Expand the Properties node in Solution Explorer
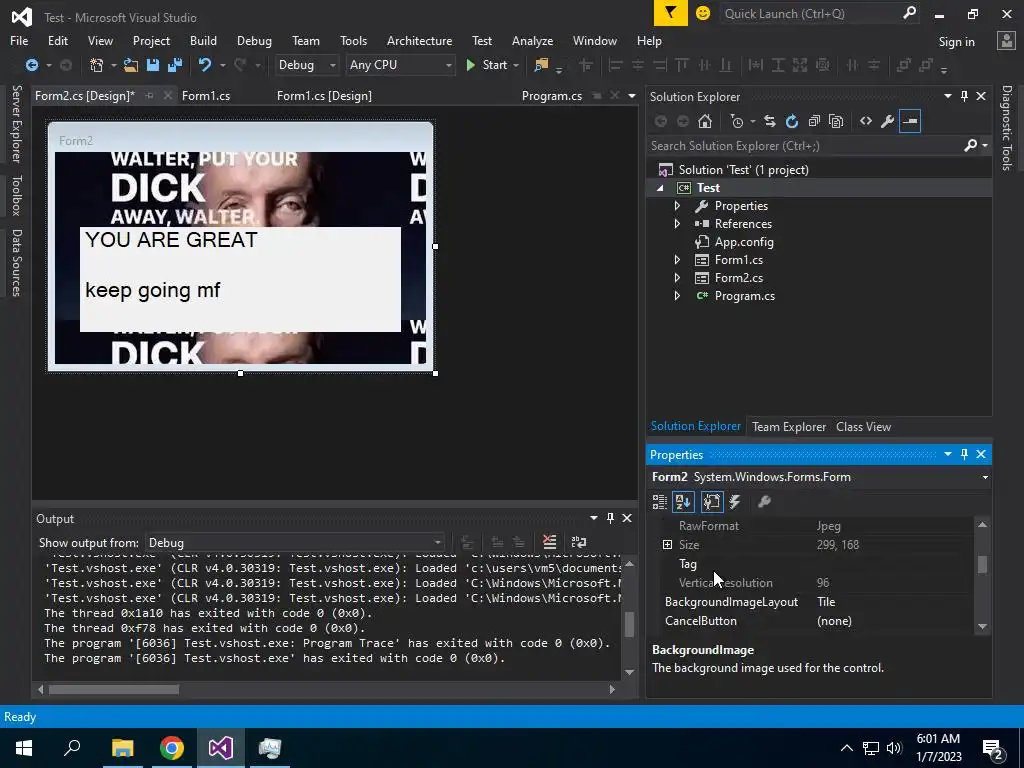The height and width of the screenshot is (768, 1024). tap(677, 206)
